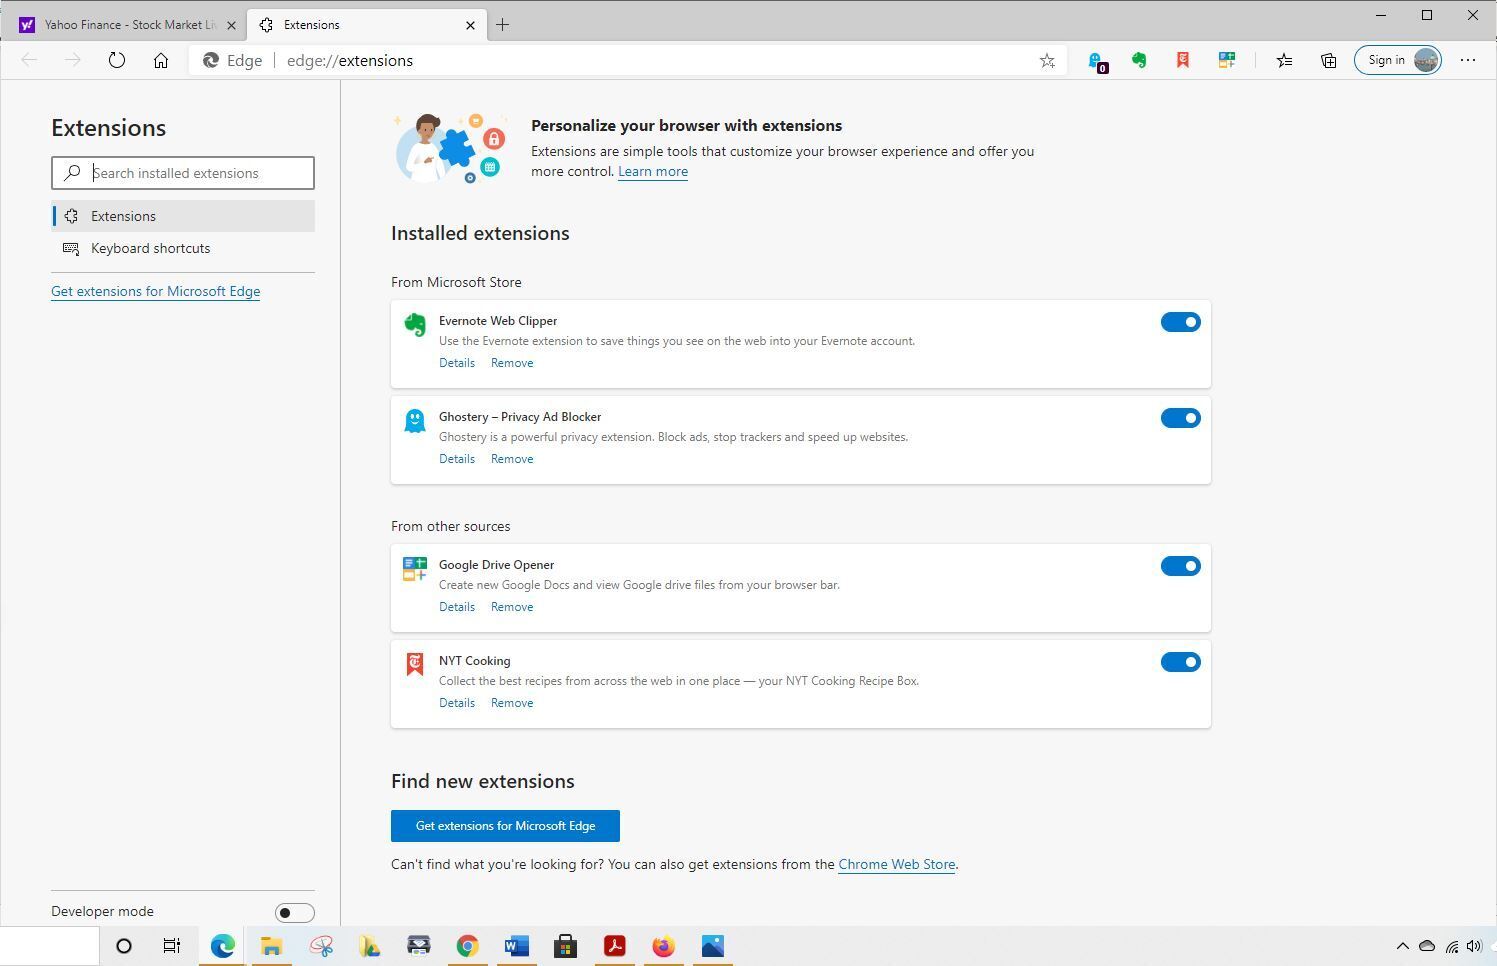The image size is (1497, 966).
Task: Close the Extensions tab
Action: (470, 25)
